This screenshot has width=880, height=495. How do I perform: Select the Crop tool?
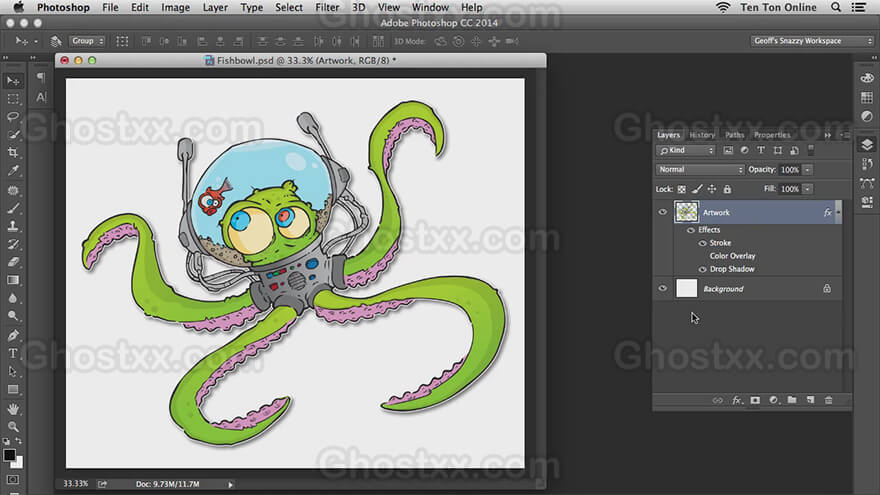click(12, 152)
